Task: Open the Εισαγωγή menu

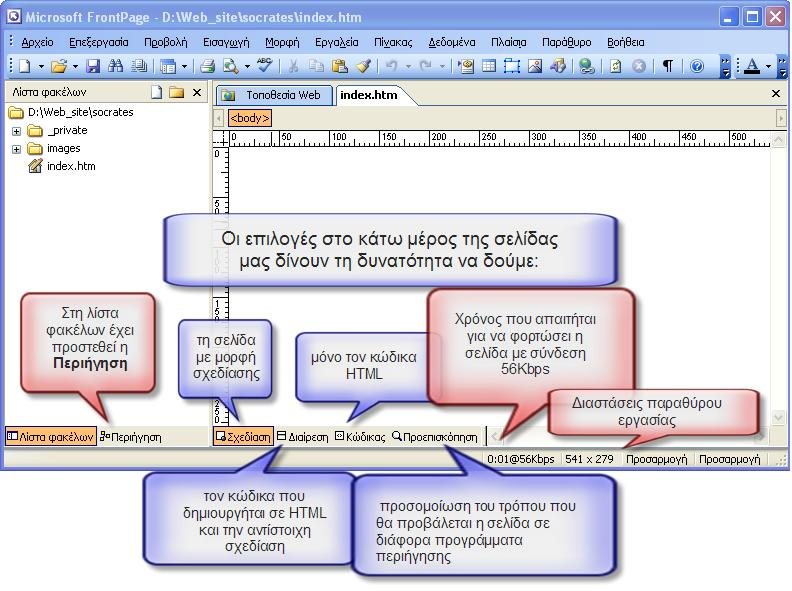Action: (226, 42)
